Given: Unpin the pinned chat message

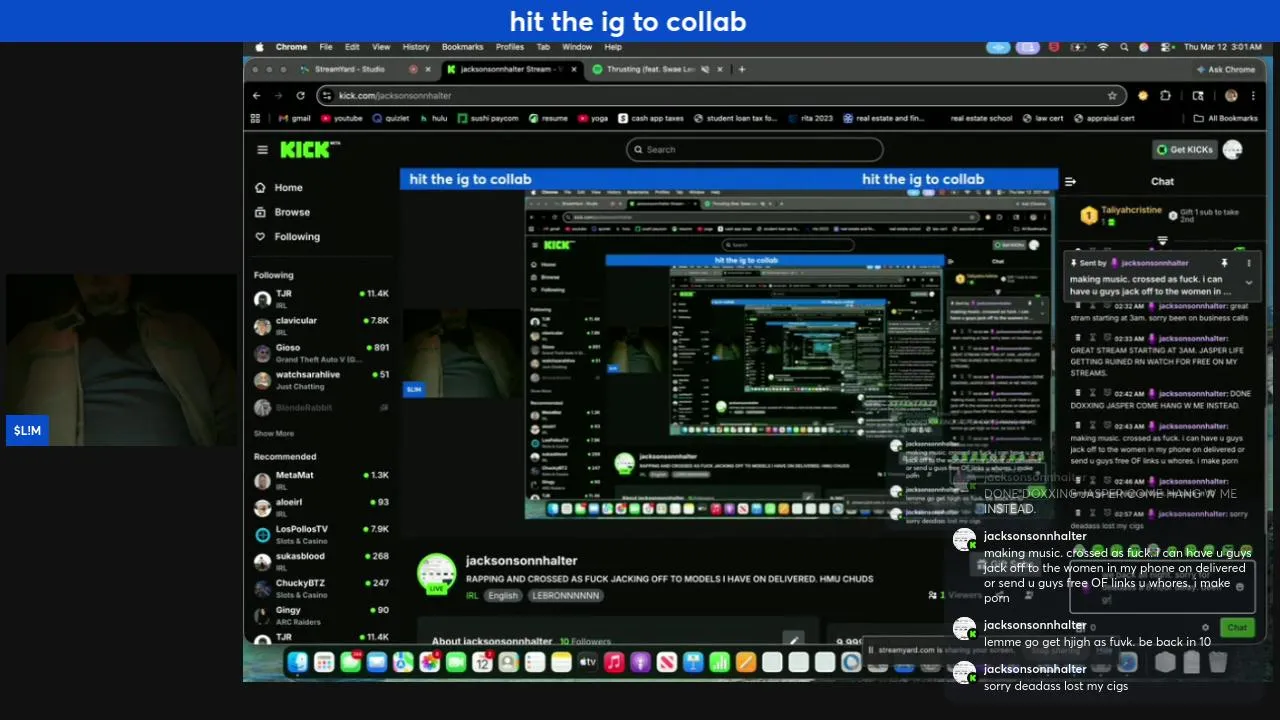Looking at the screenshot, I should point(1224,263).
